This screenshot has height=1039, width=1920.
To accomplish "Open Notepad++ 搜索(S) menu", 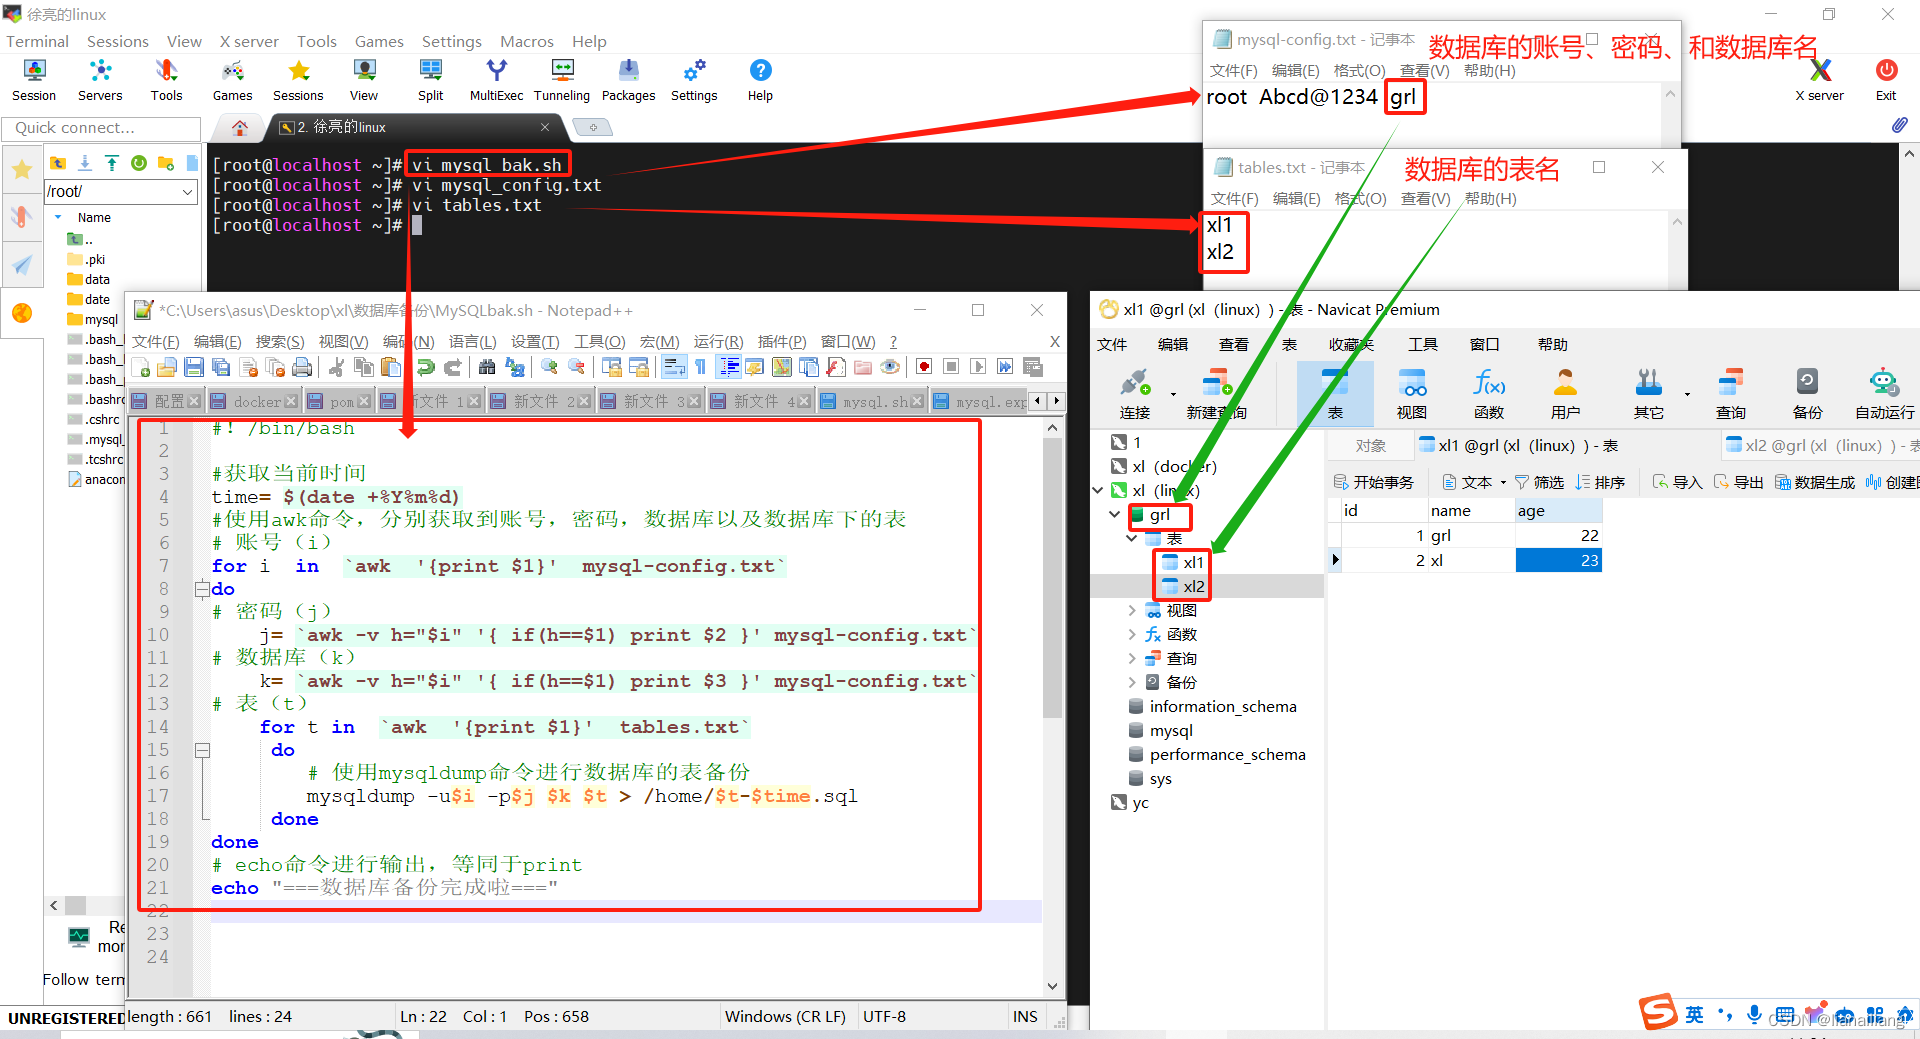I will (279, 341).
